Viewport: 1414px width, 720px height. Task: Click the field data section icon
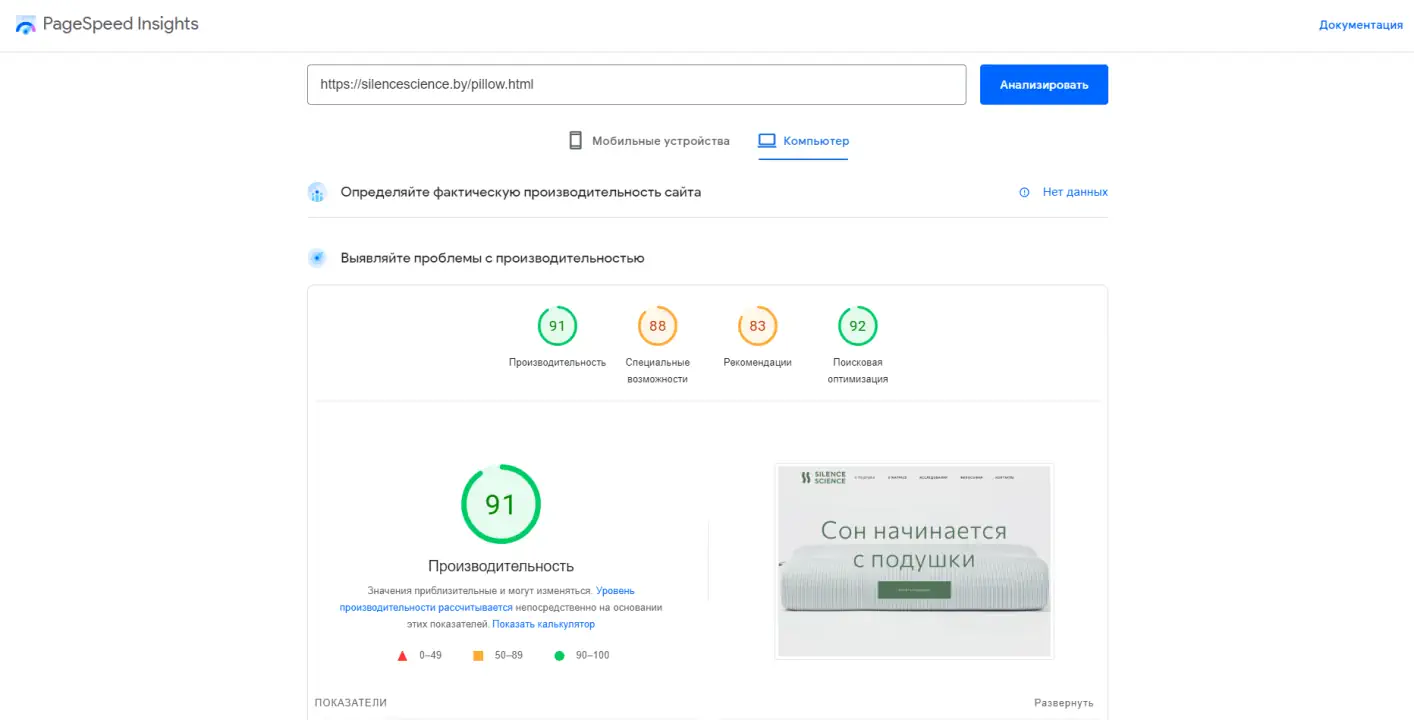click(317, 192)
